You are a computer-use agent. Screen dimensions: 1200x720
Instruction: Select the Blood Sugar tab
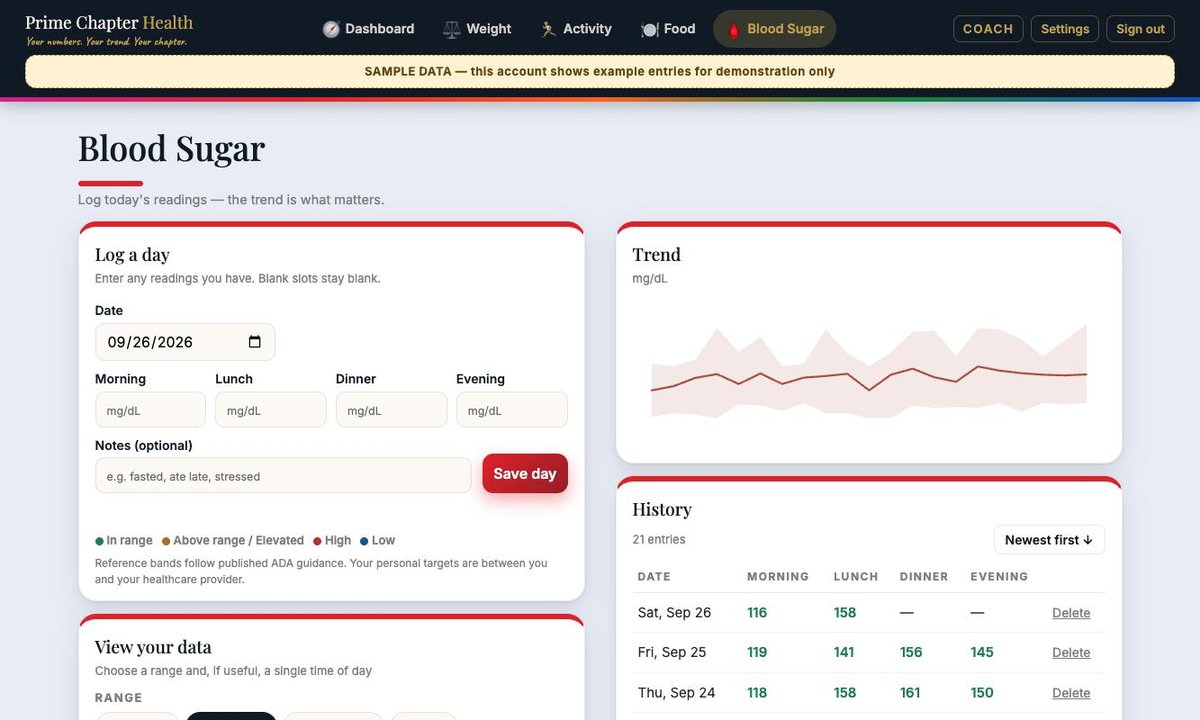coord(774,29)
